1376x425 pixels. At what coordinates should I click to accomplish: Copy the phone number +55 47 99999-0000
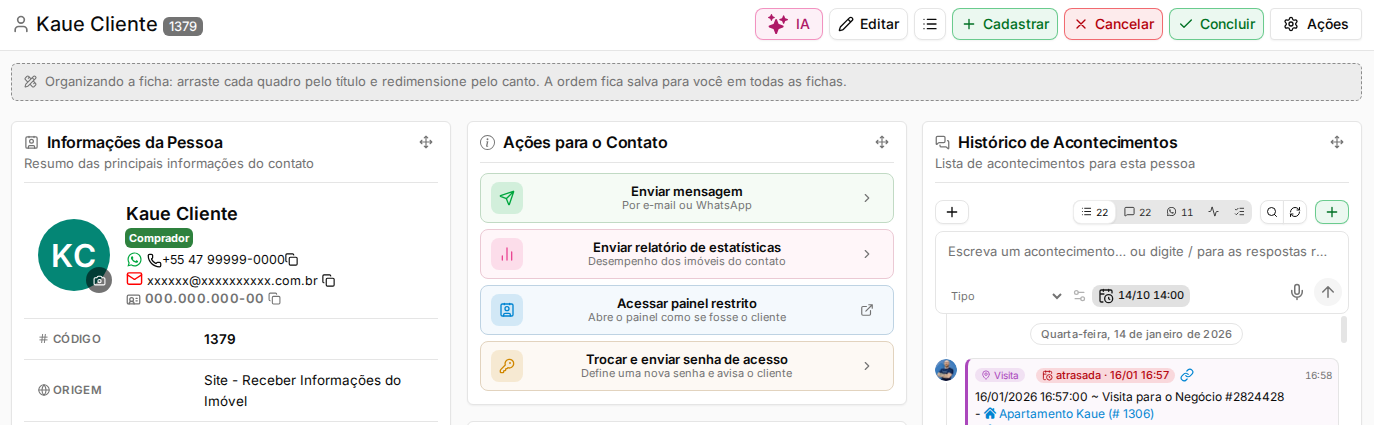(x=292, y=260)
